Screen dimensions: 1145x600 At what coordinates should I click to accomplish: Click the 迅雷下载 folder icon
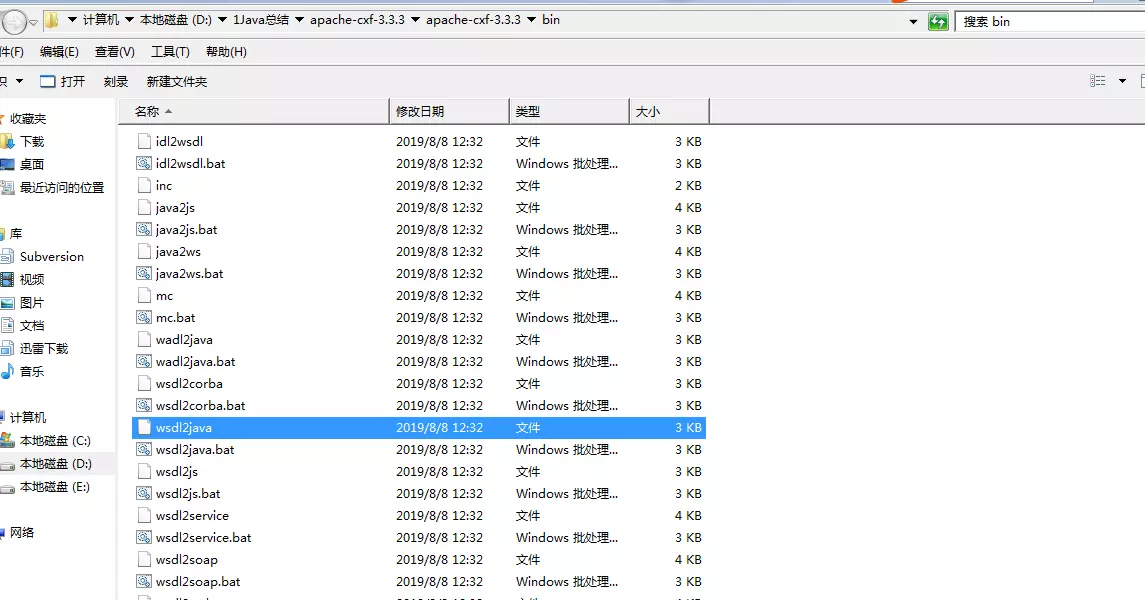(x=8, y=349)
